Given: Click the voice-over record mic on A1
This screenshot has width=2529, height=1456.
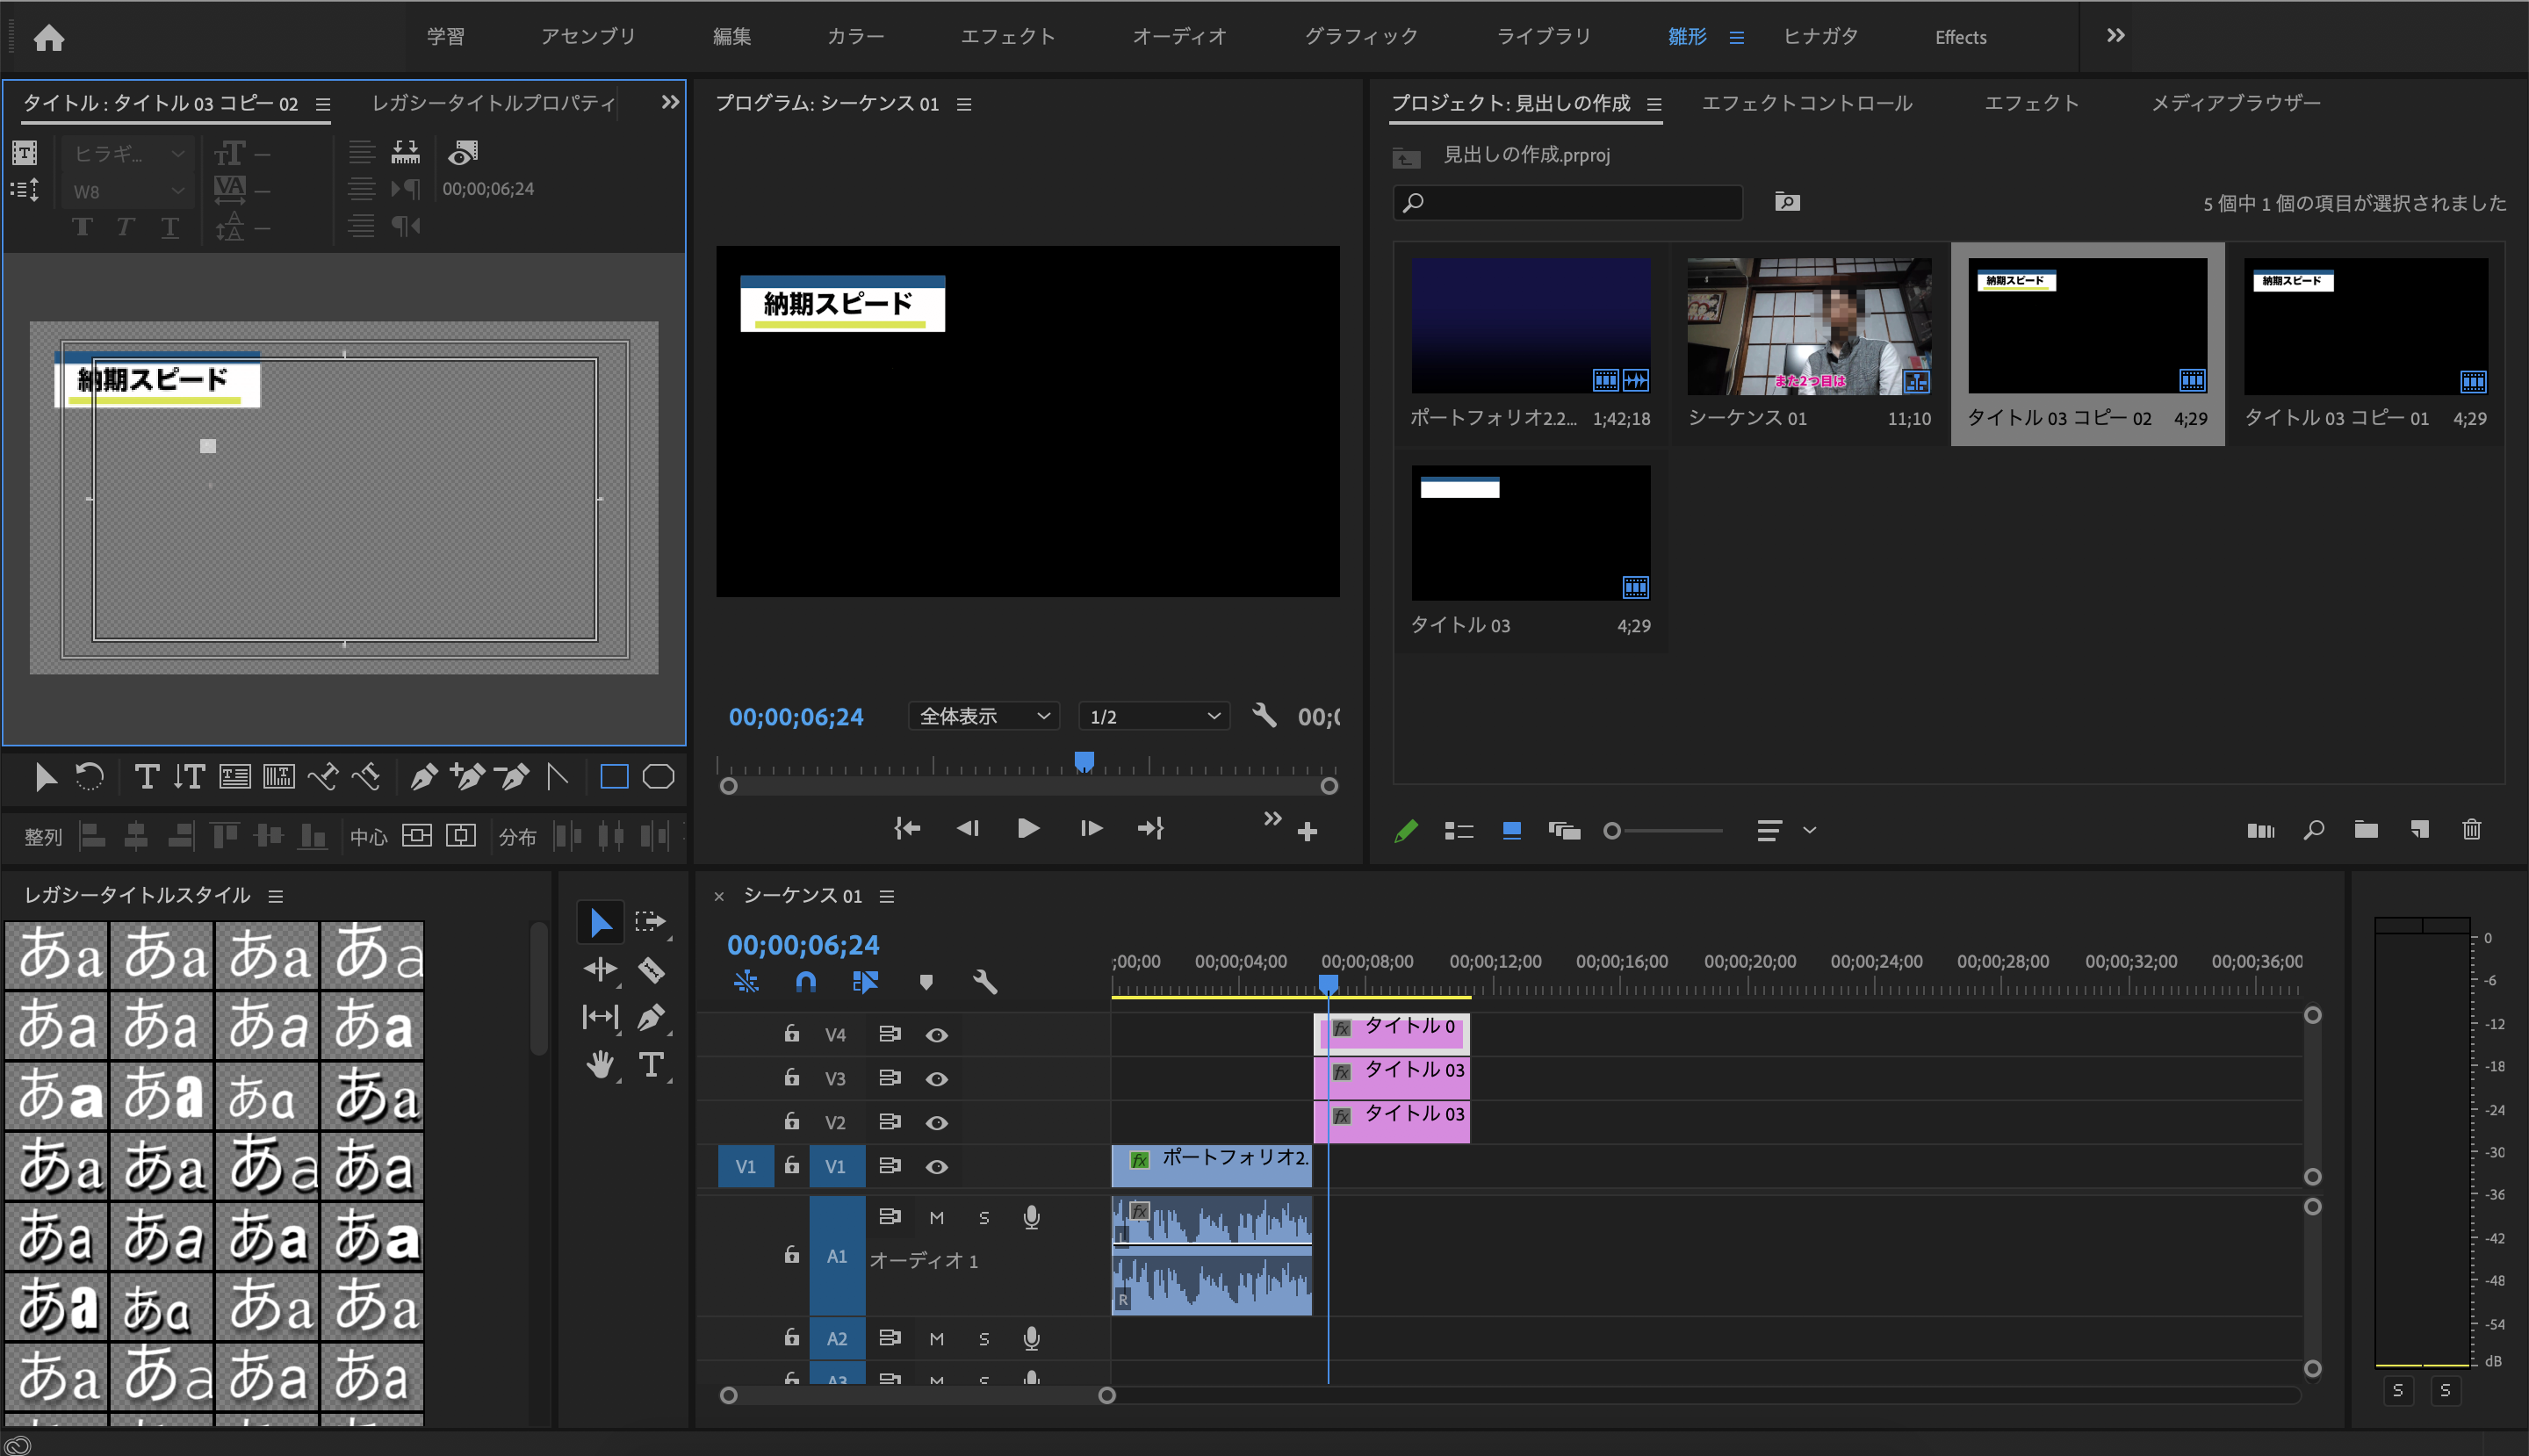Looking at the screenshot, I should (1031, 1217).
